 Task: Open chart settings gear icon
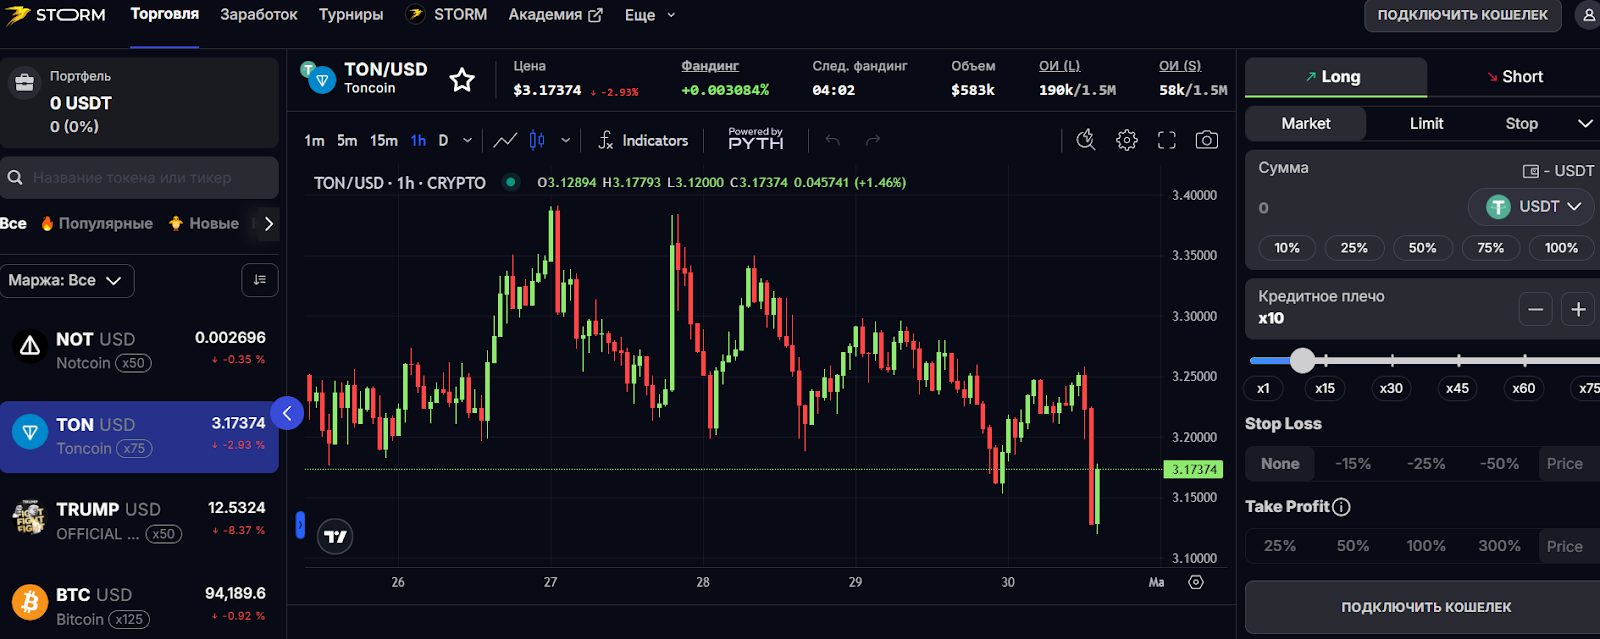1127,140
